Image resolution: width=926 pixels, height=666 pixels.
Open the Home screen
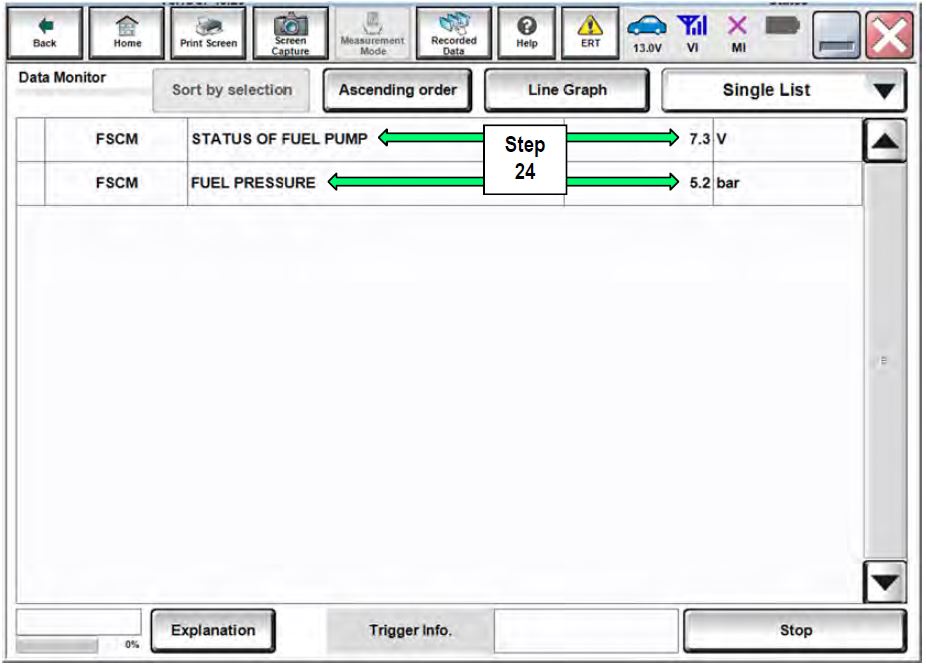(x=126, y=33)
